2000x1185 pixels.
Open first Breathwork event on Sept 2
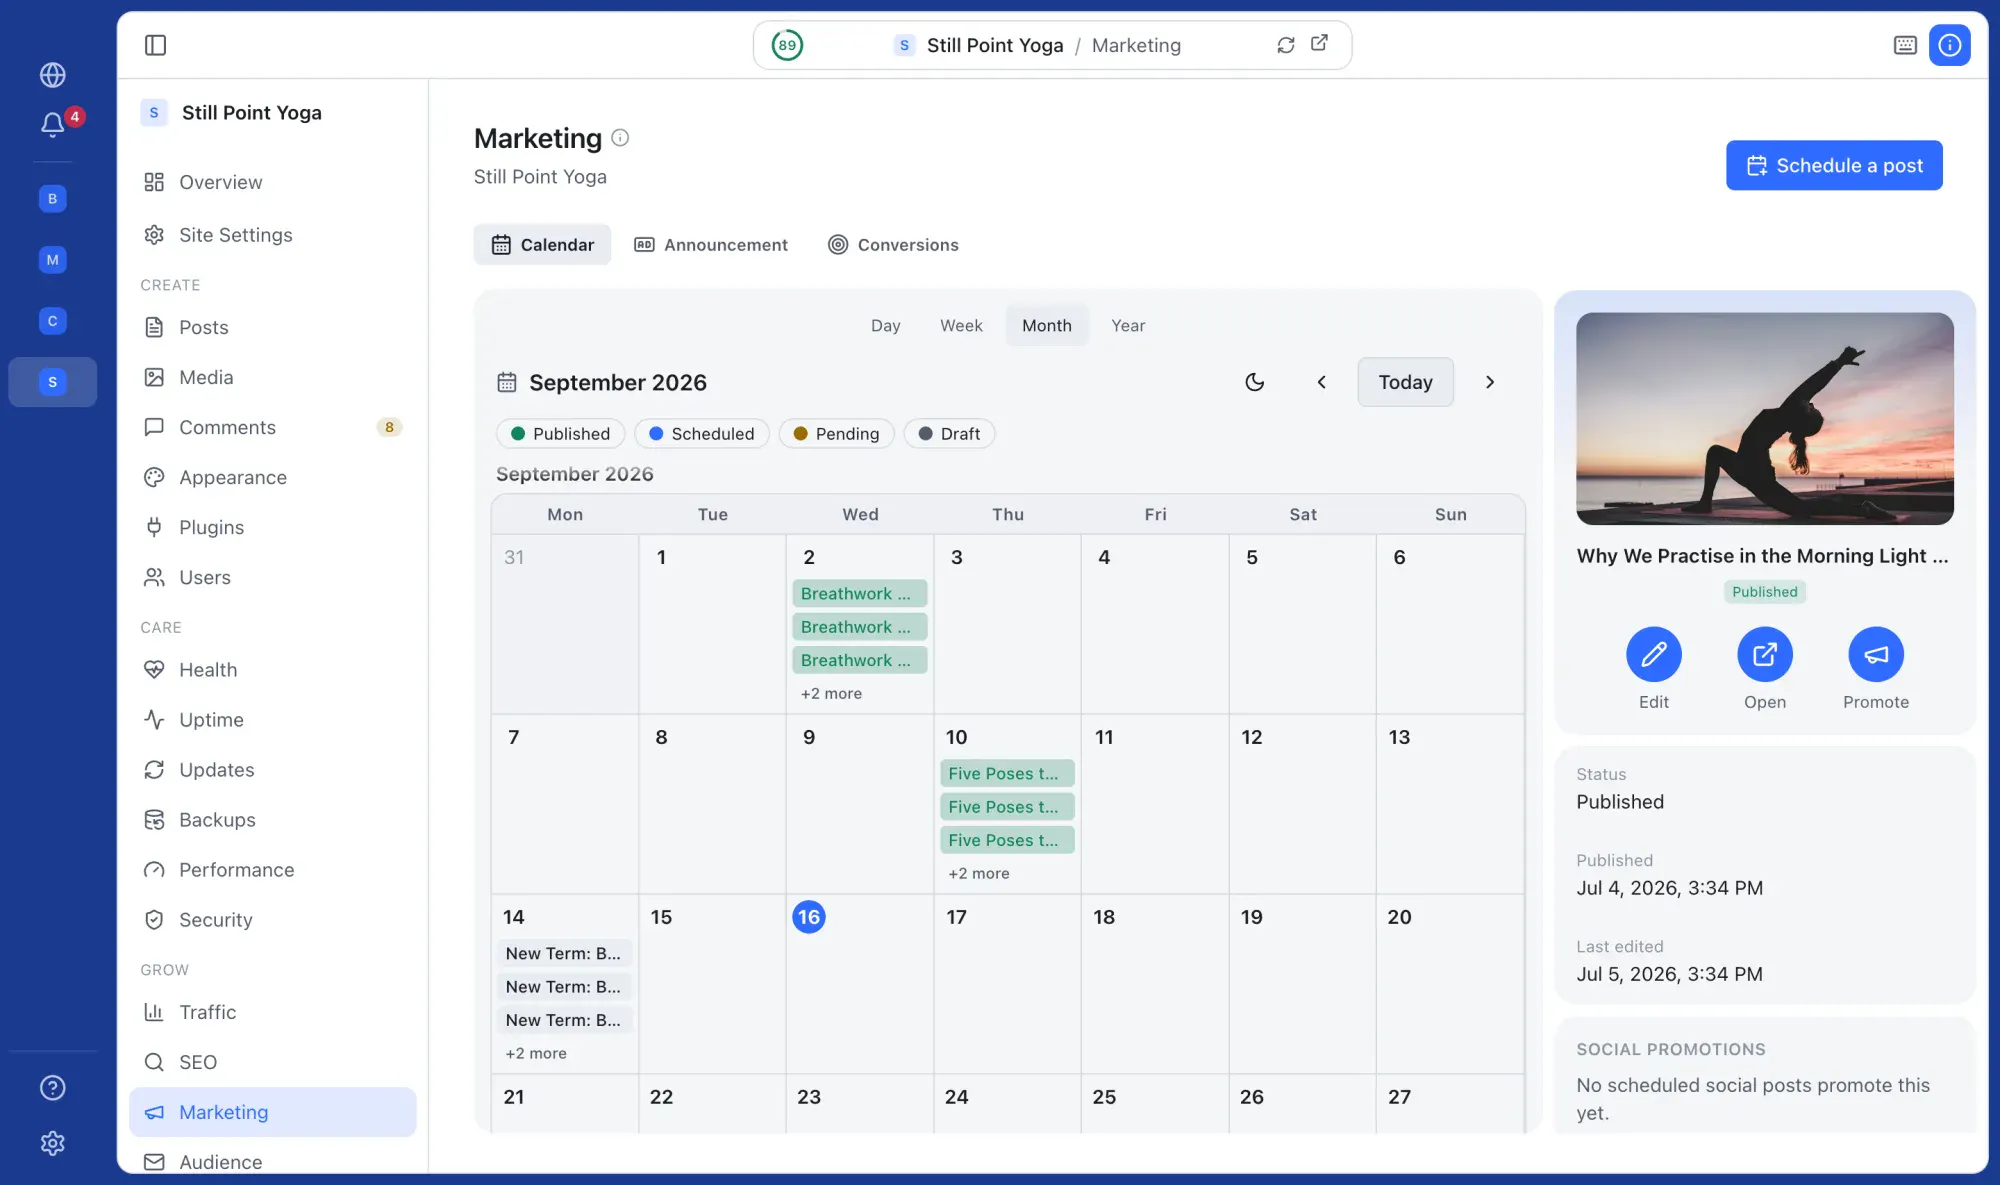(860, 593)
